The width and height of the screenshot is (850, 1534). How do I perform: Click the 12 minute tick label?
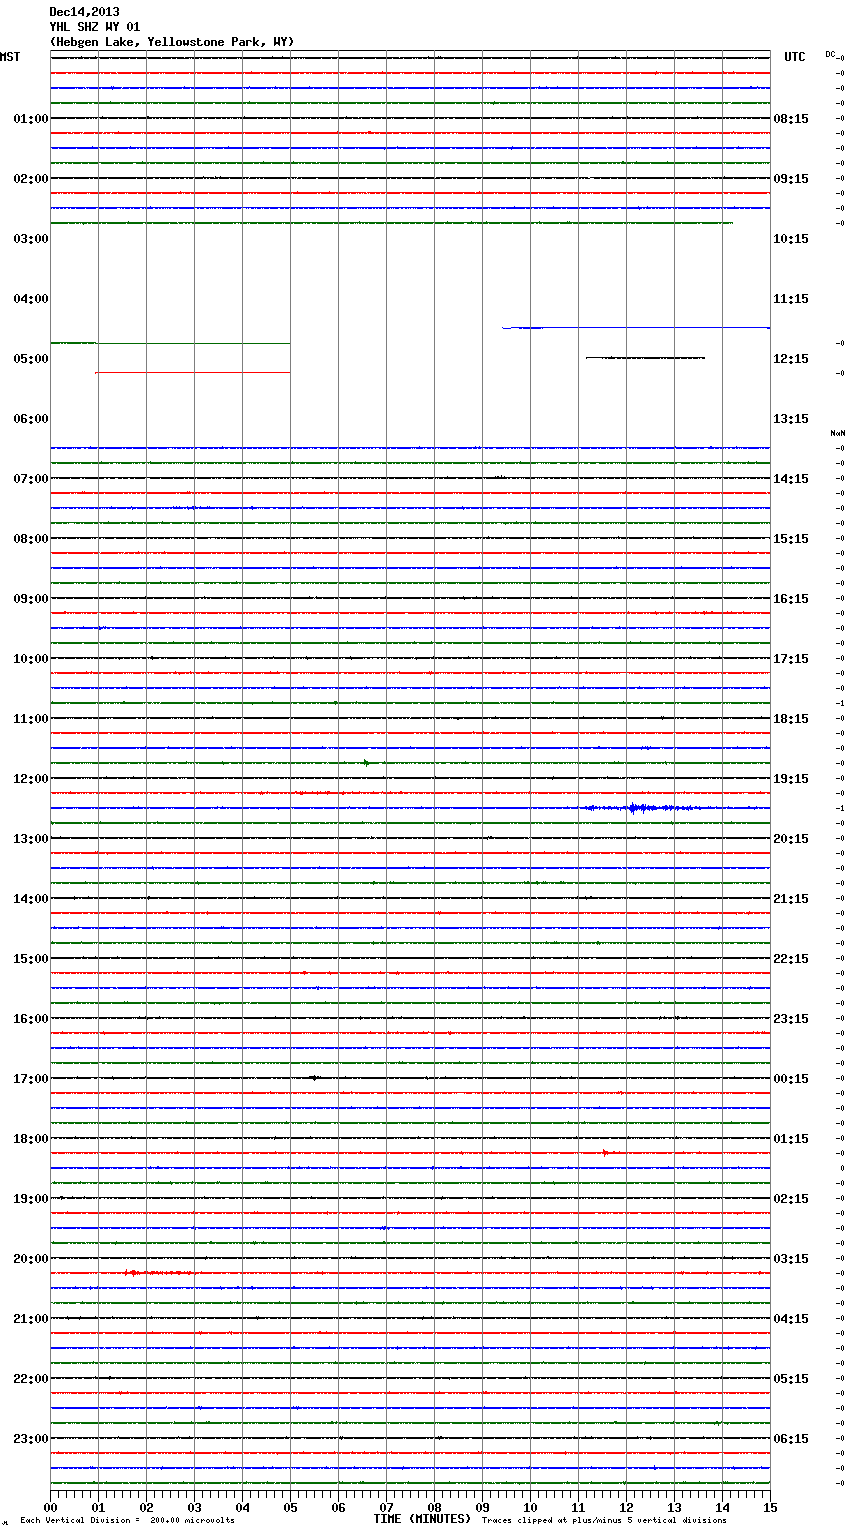coord(626,1508)
